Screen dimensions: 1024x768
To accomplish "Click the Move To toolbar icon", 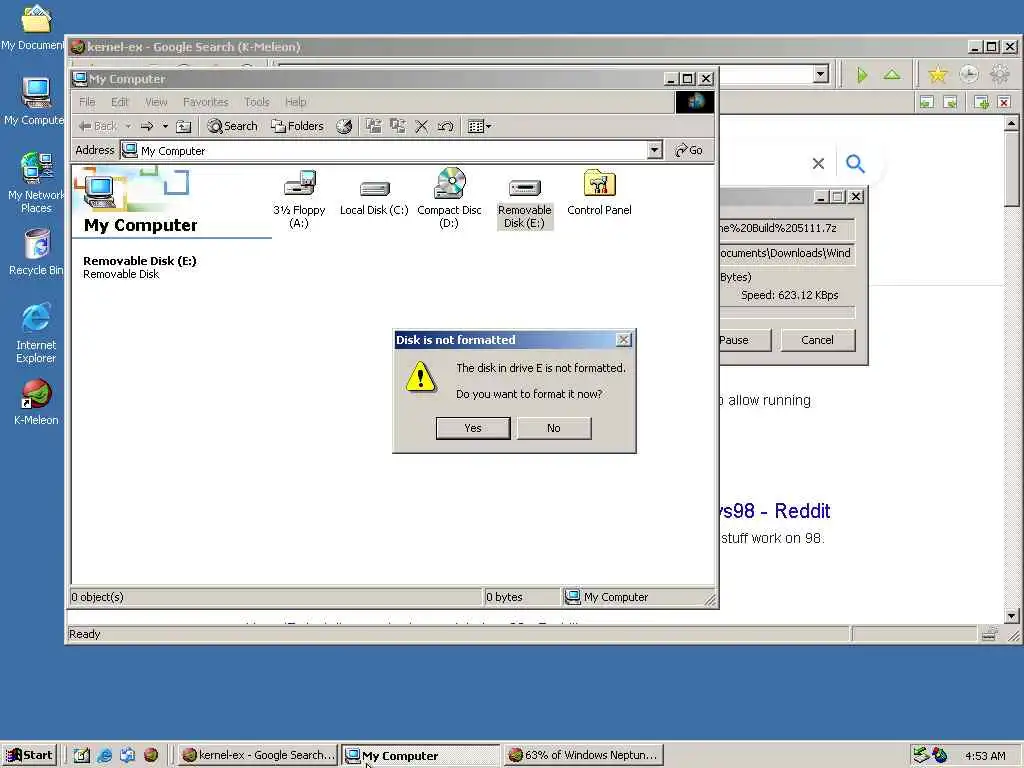I will 374,127.
